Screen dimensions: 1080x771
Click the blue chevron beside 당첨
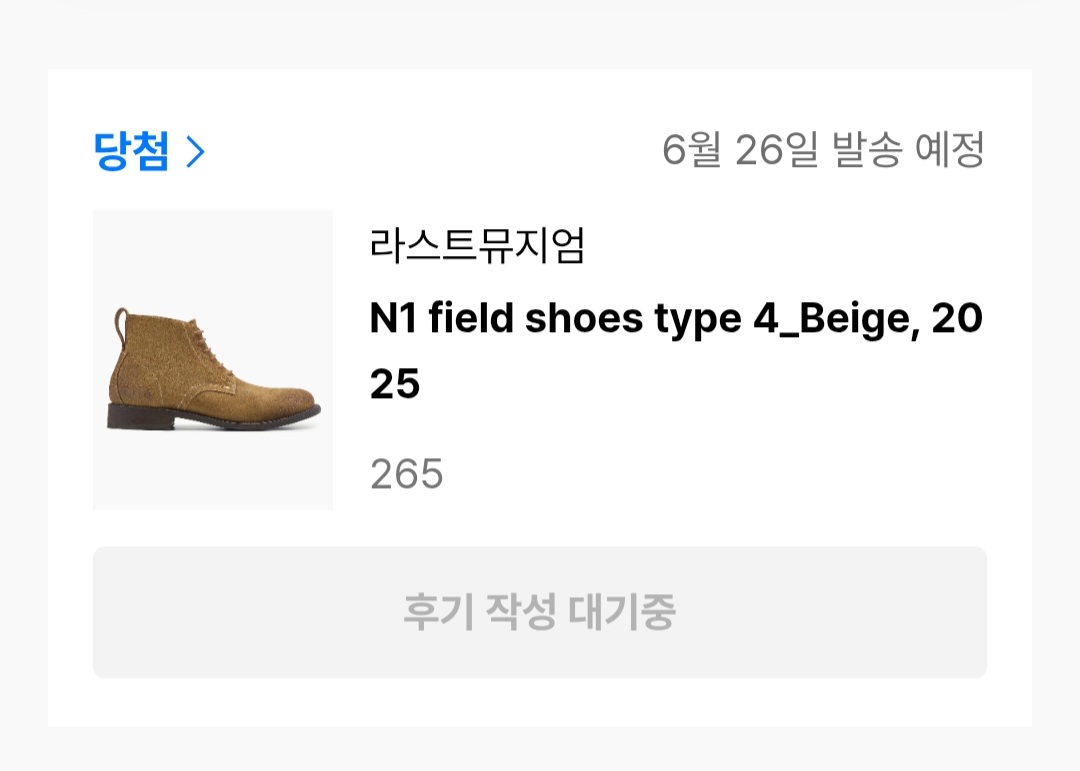pos(196,151)
